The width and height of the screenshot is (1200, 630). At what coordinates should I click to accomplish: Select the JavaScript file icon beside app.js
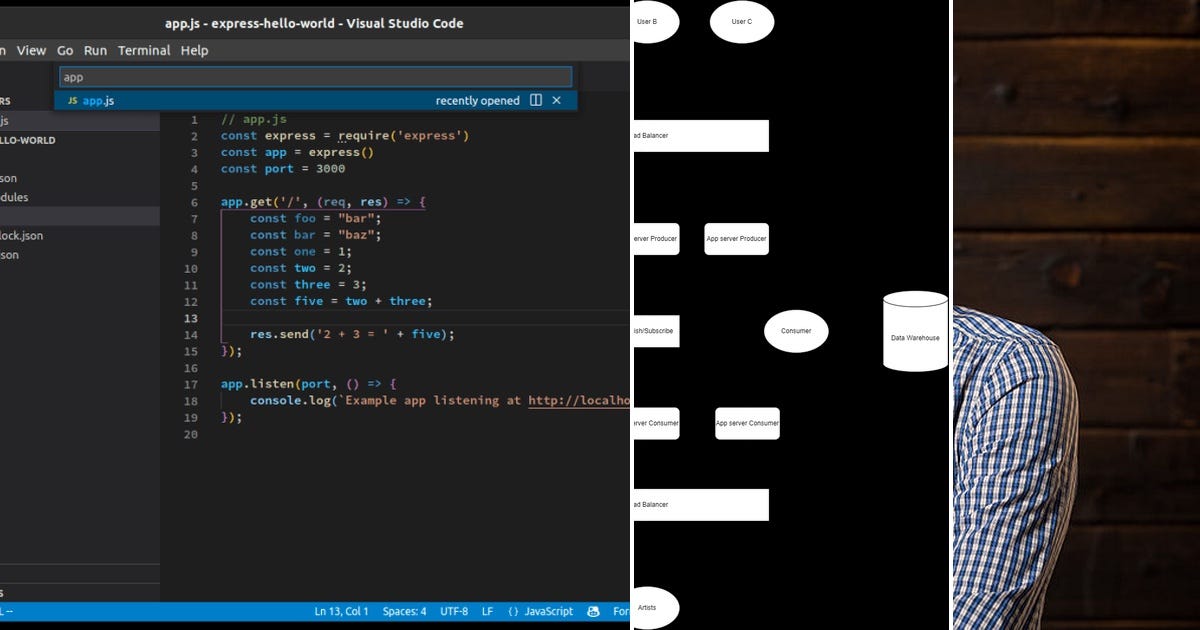pos(71,100)
